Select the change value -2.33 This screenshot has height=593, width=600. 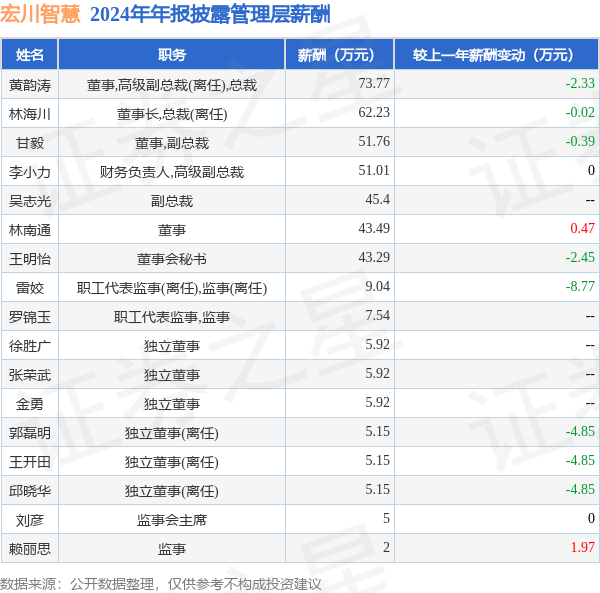(x=580, y=83)
